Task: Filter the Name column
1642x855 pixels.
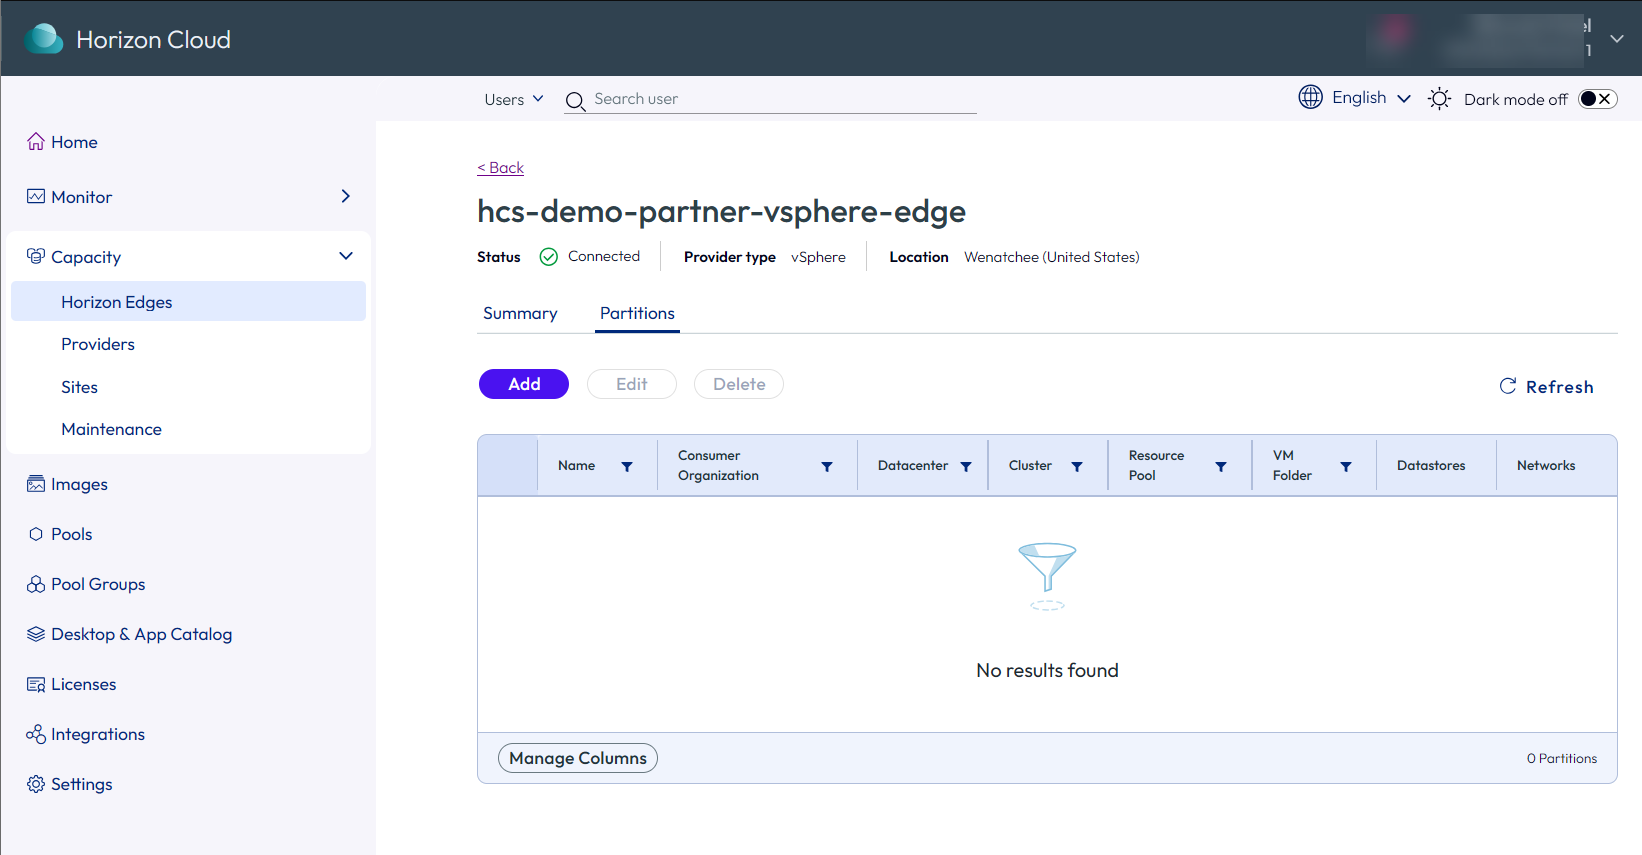Action: click(627, 466)
